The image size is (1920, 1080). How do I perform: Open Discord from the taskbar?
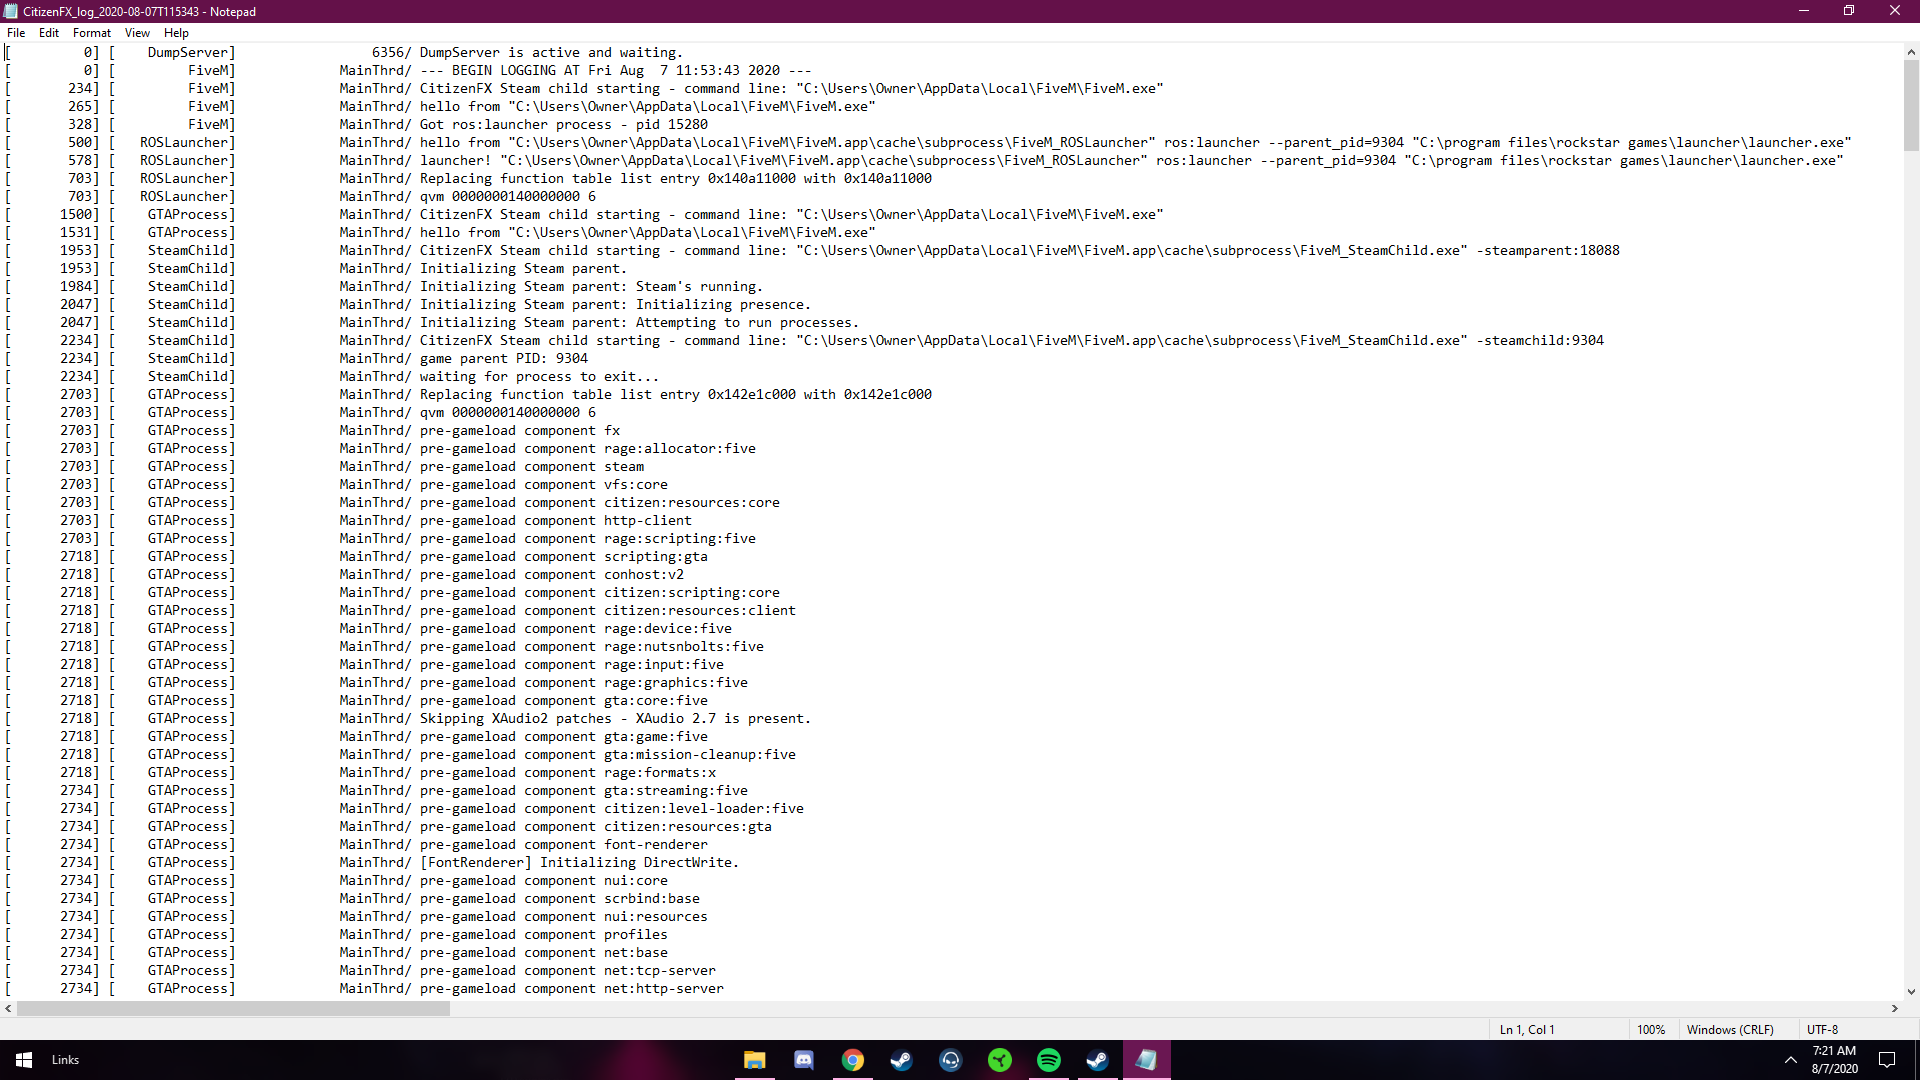[x=804, y=1060]
